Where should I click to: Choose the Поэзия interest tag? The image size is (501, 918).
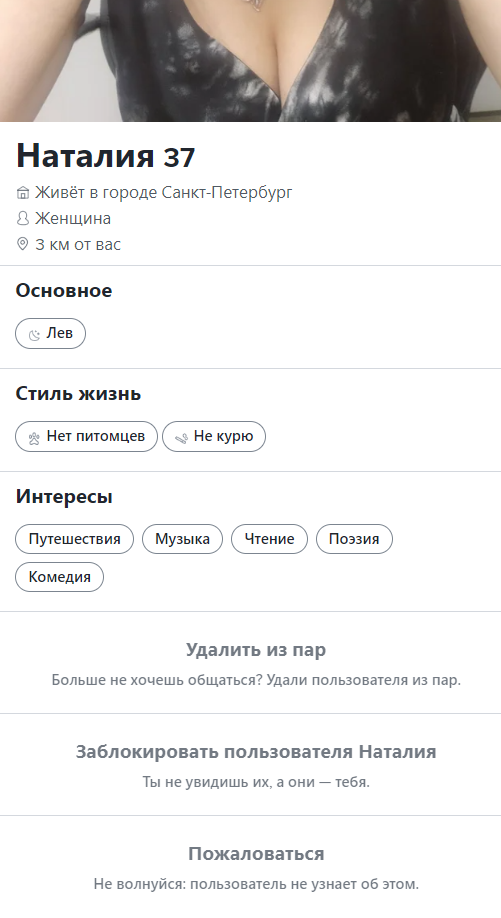pyautogui.click(x=354, y=539)
